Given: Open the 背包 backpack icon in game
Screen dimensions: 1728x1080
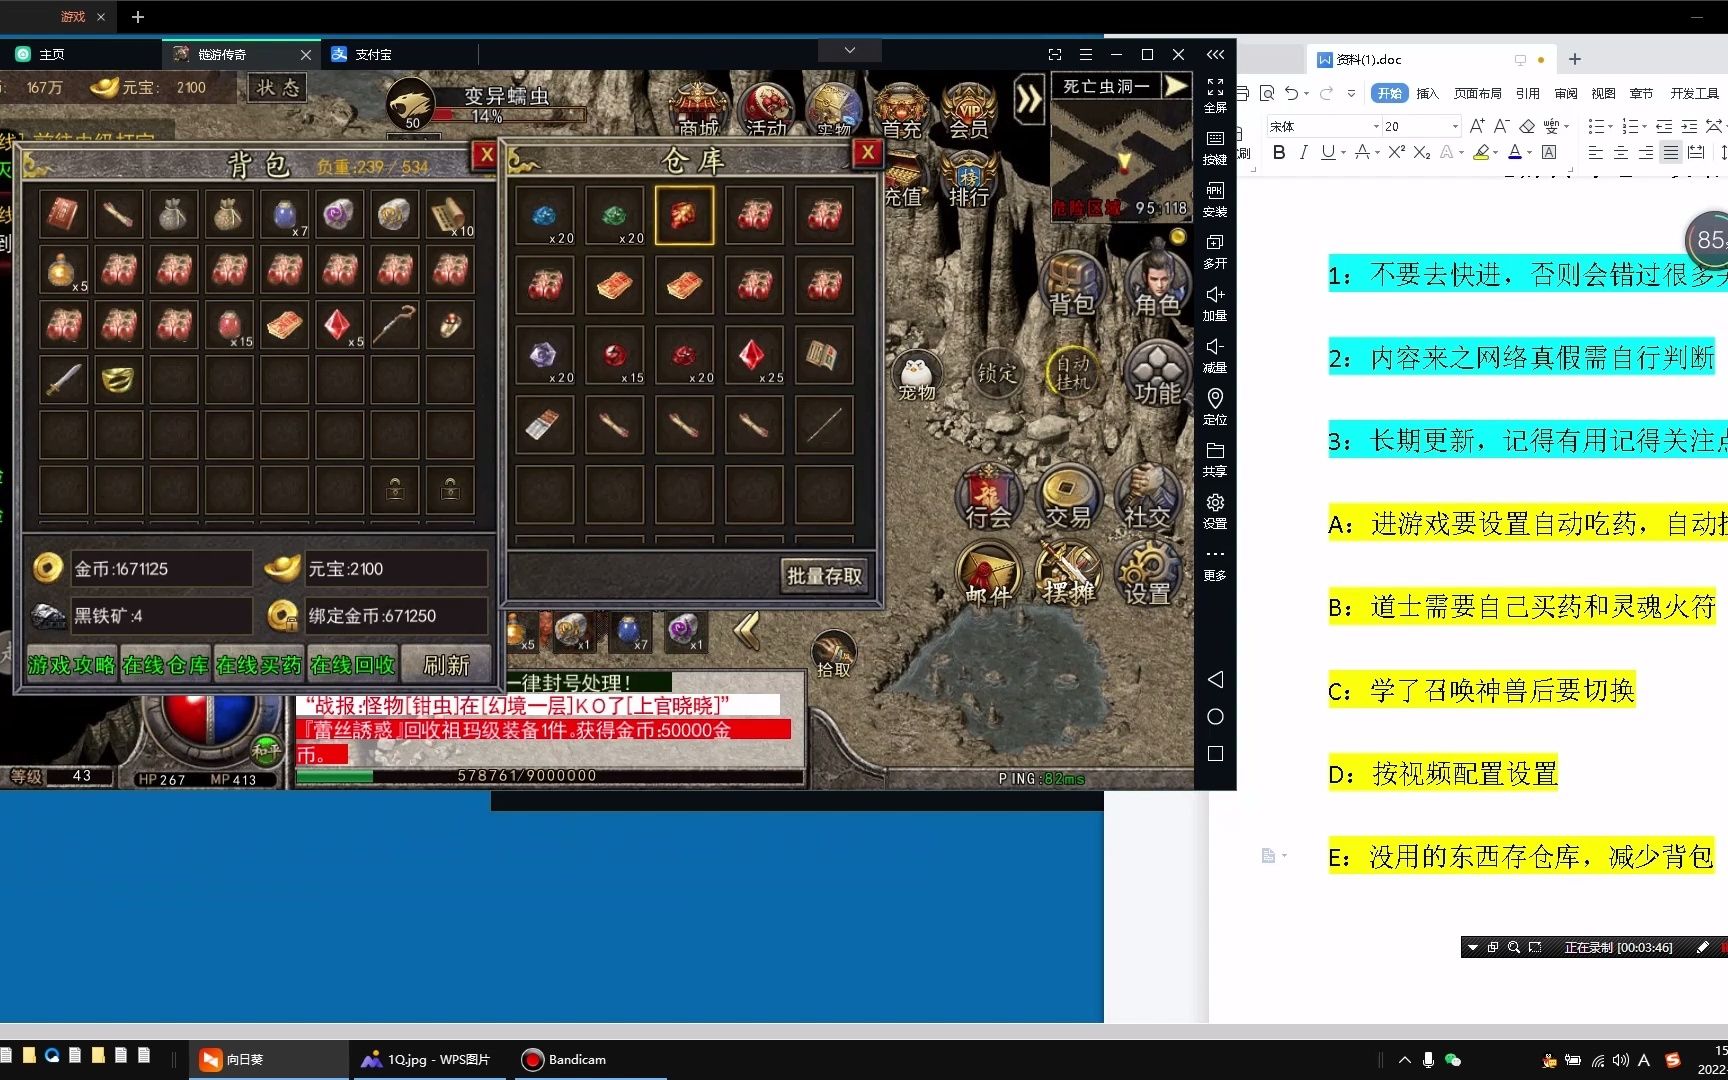Looking at the screenshot, I should (x=1072, y=286).
